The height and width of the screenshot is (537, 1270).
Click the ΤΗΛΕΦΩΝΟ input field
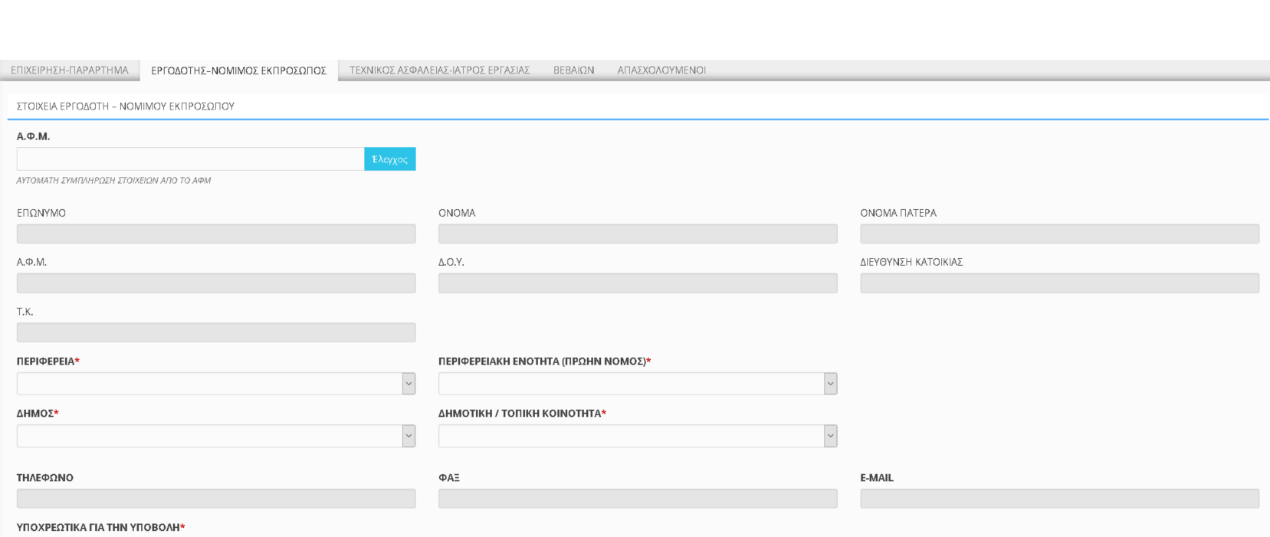(x=216, y=498)
